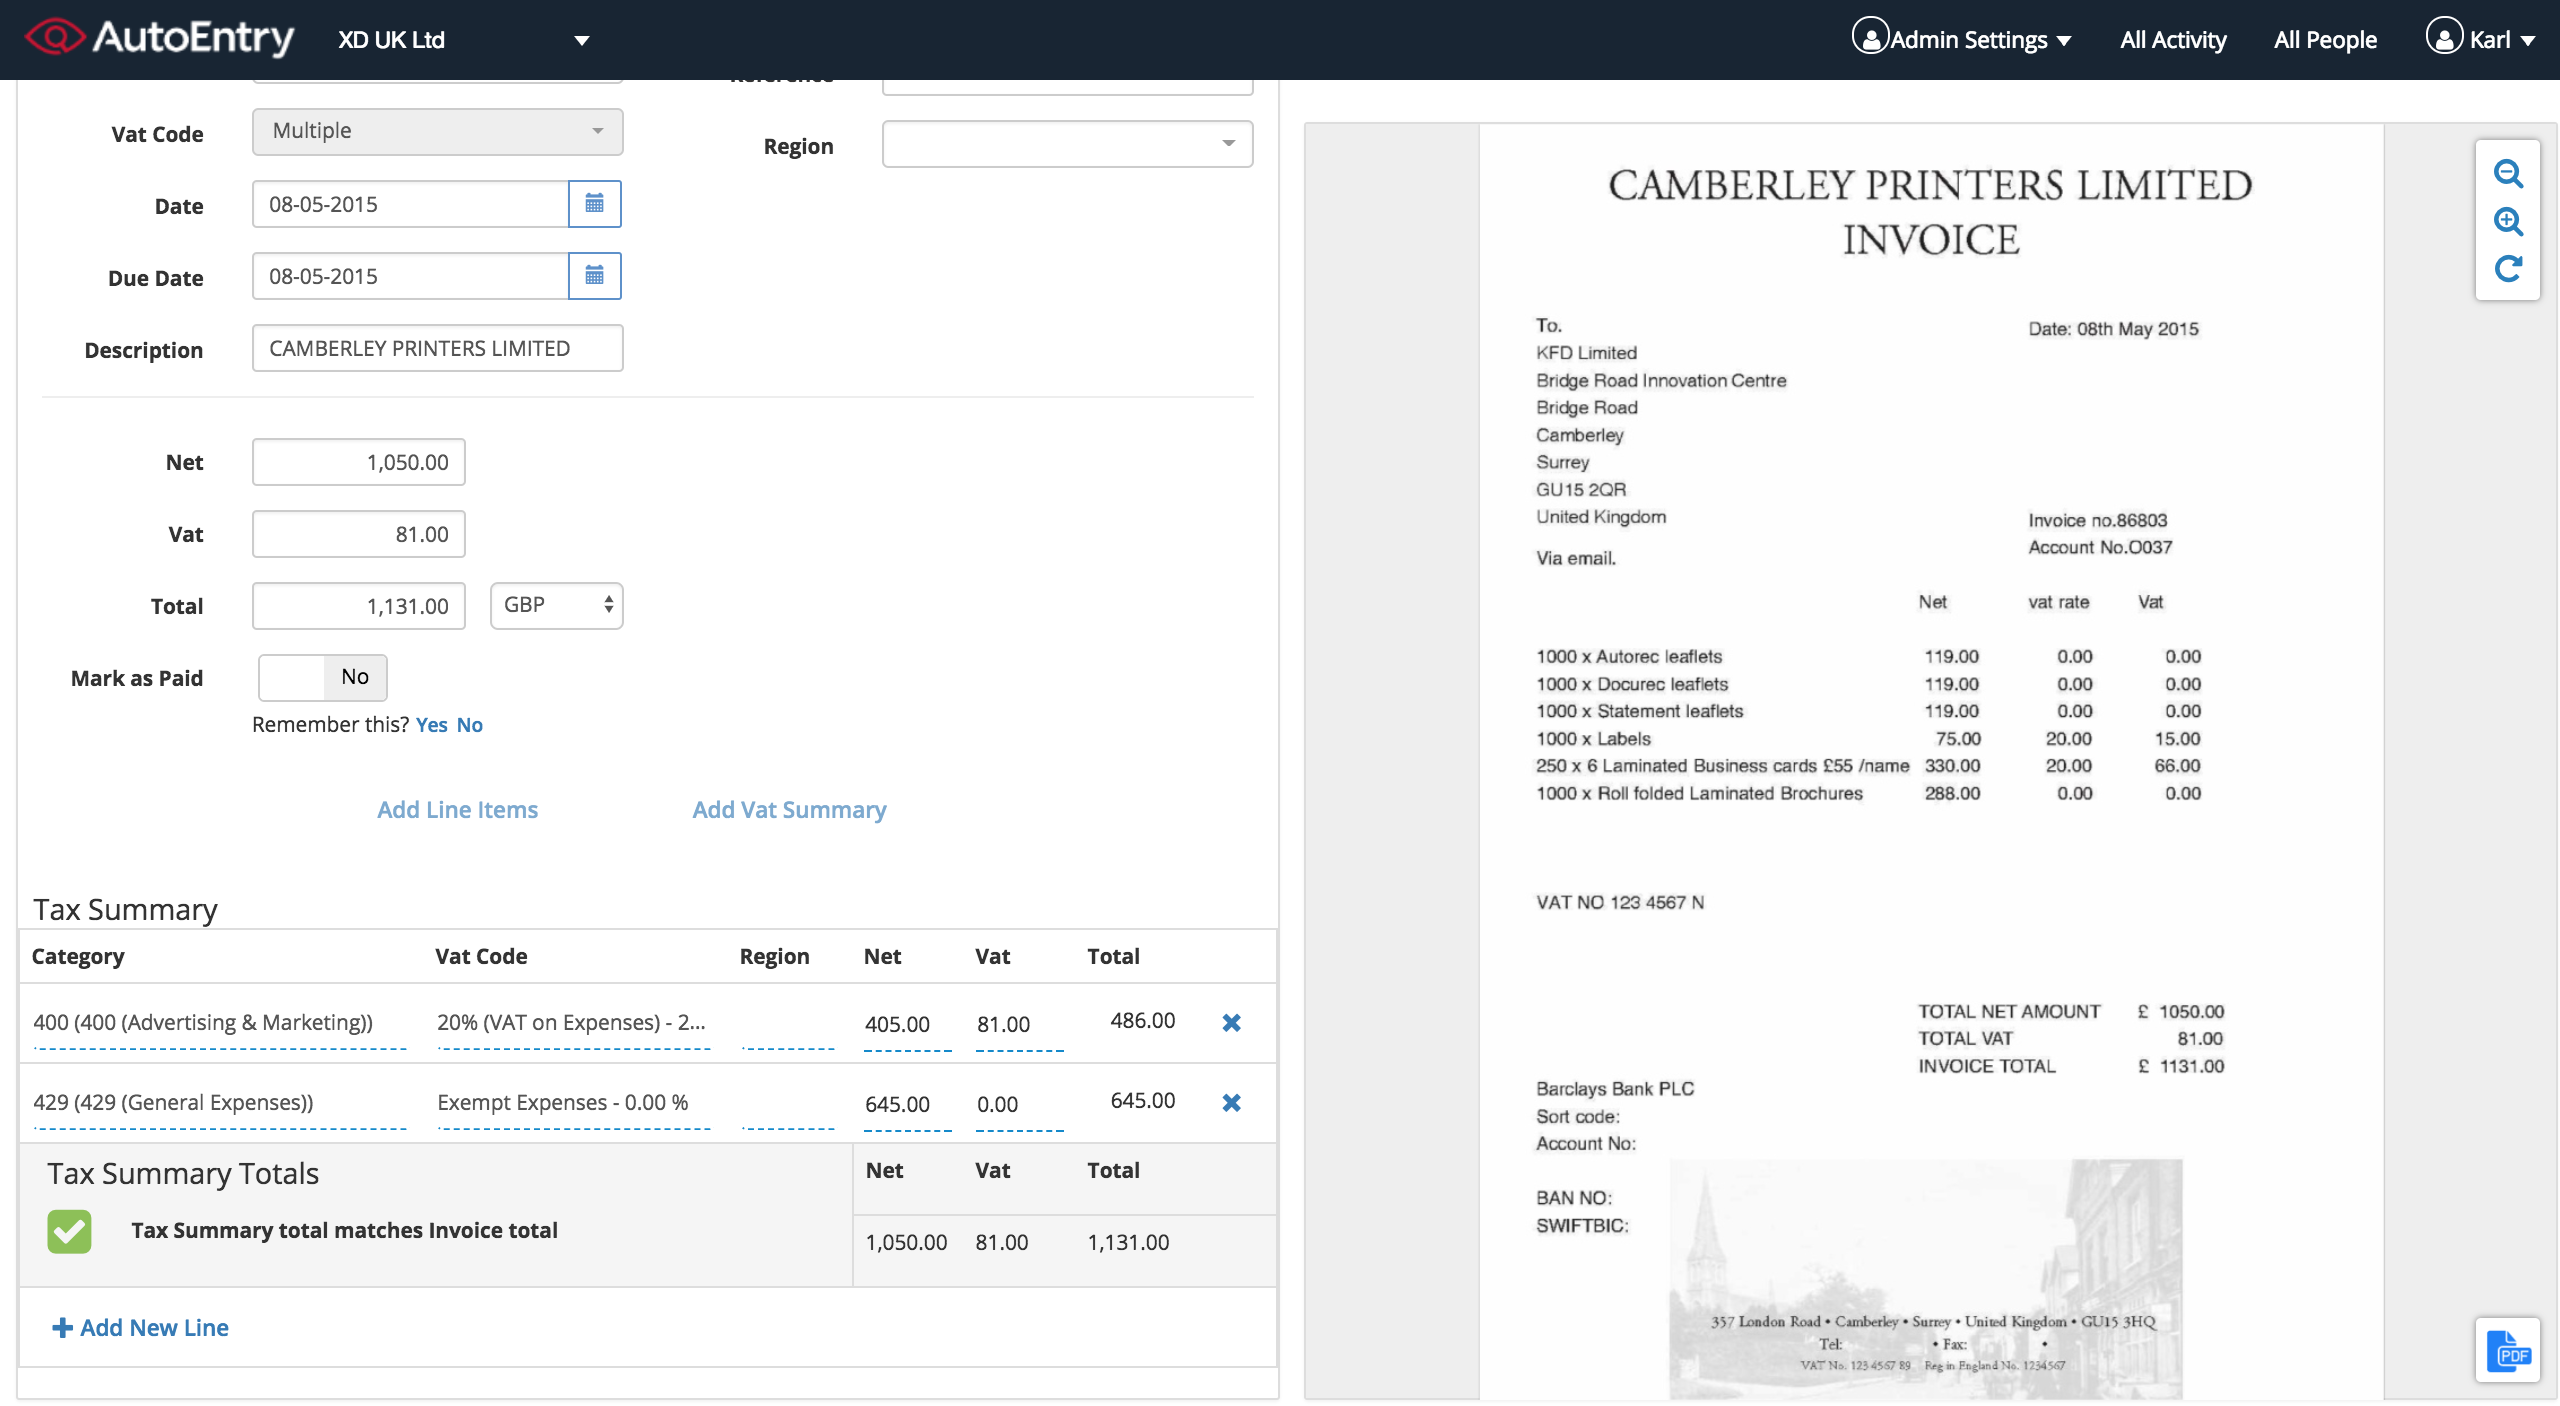Toggle the Mark as Paid switch

322,677
